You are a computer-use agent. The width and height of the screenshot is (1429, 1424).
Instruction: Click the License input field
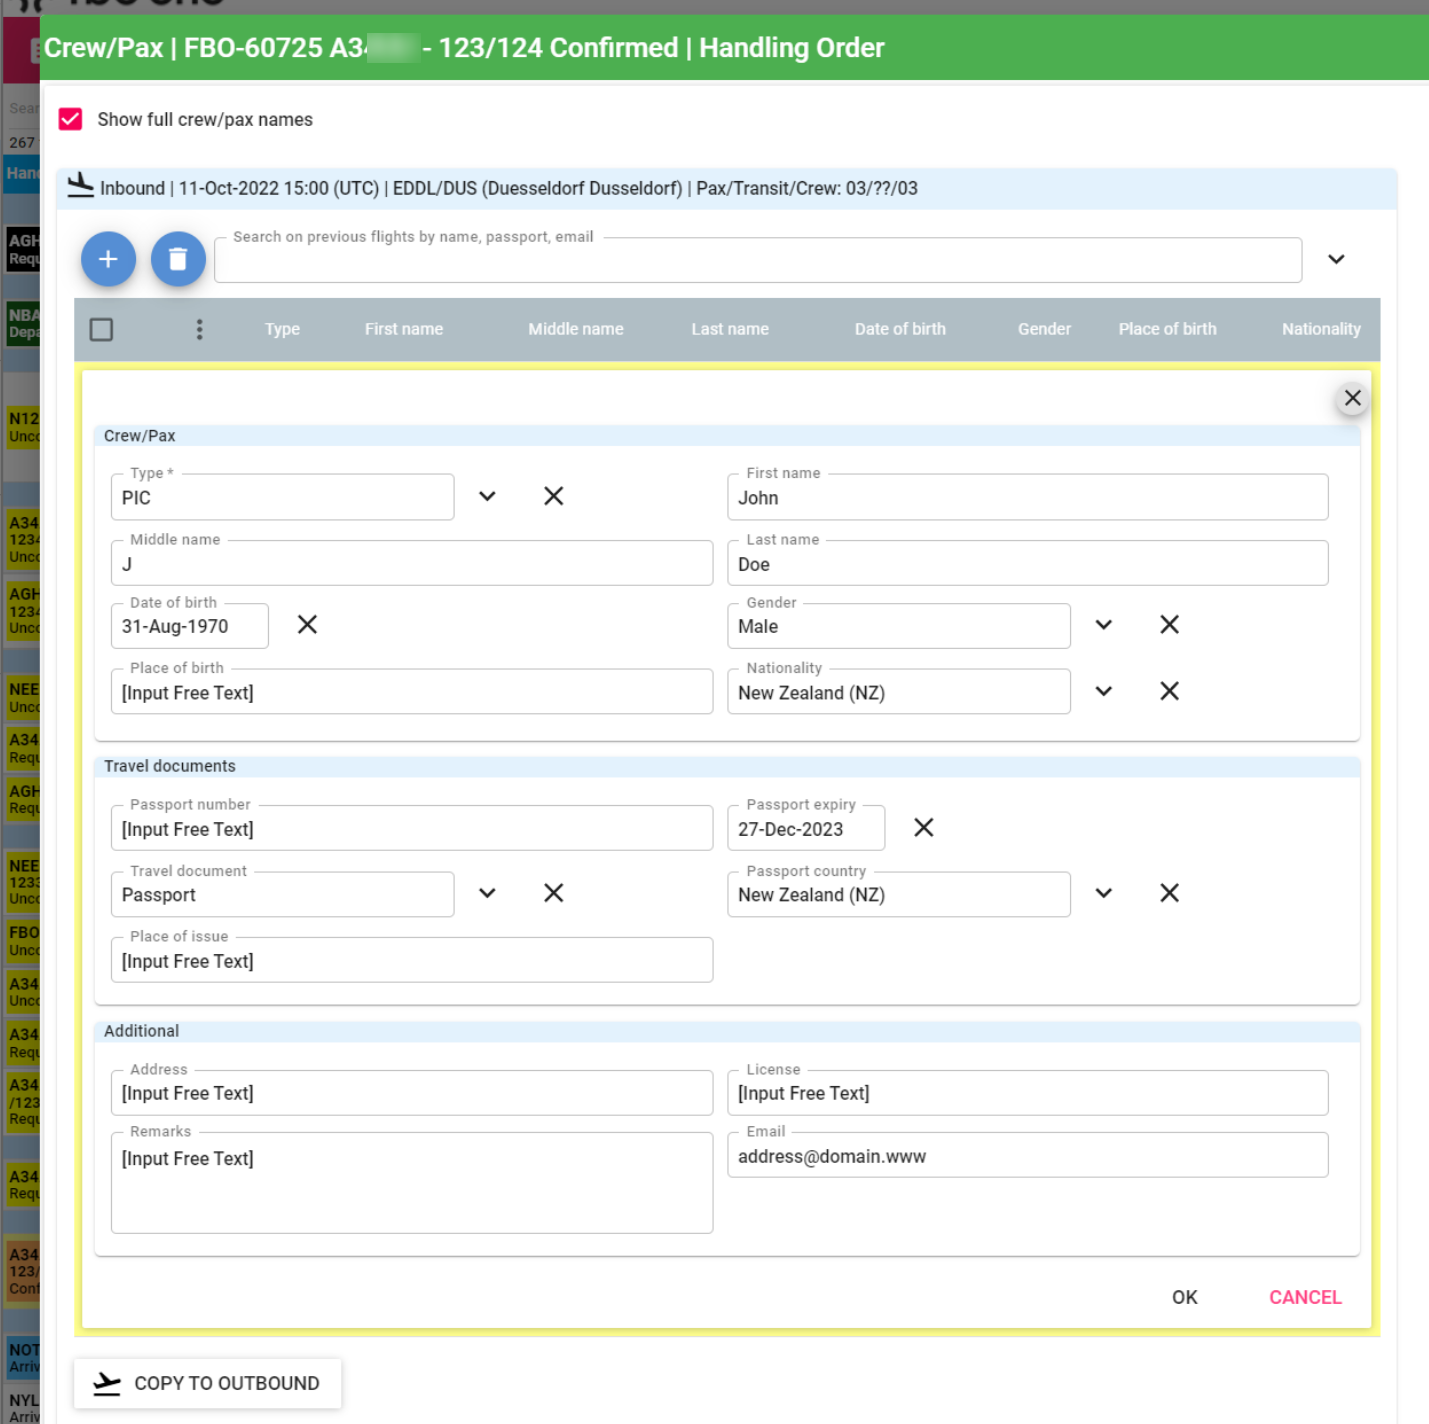tap(1027, 1093)
